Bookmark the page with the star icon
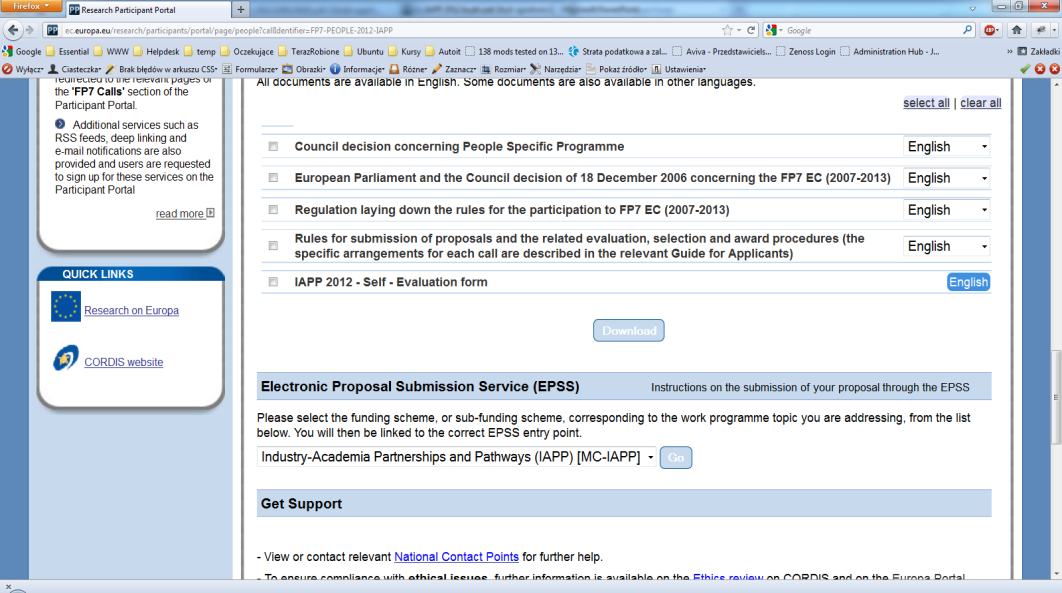 727,30
